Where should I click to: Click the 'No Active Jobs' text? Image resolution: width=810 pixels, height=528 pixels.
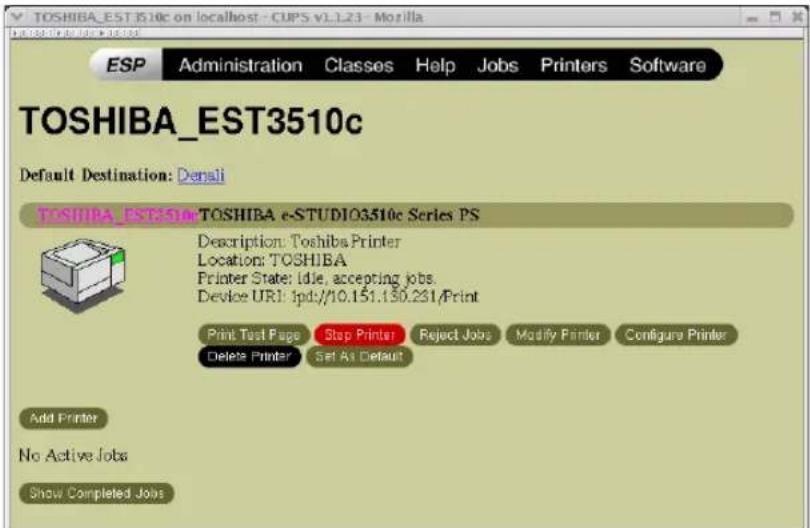coord(73,455)
